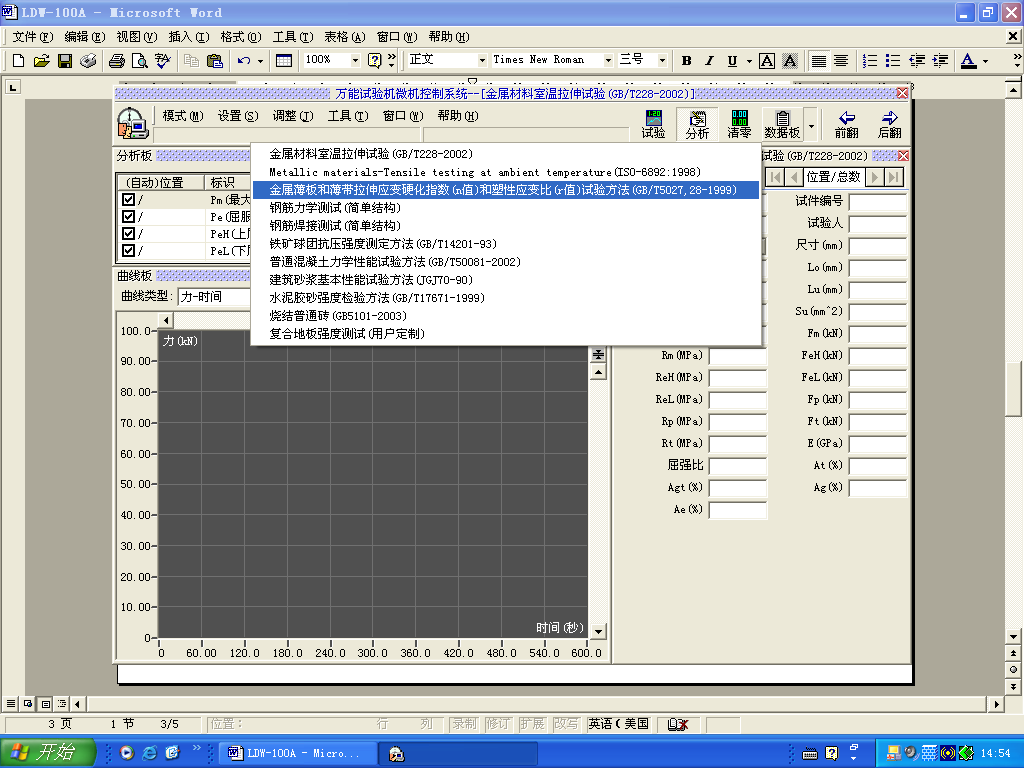
Task: Click the 前翻 back-arrow page icon
Action: (845, 125)
